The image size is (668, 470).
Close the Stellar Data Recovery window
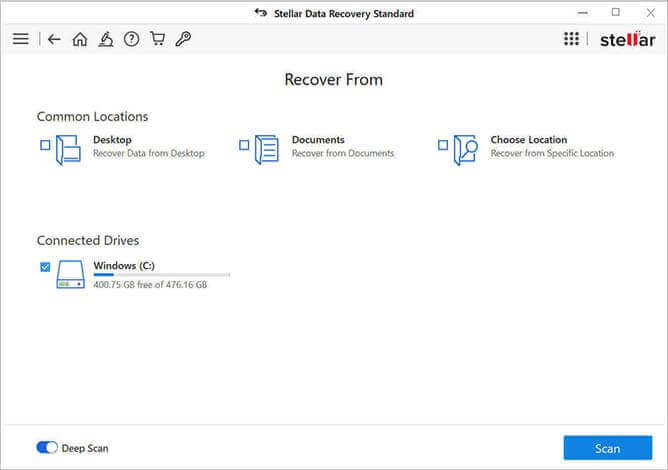(x=650, y=13)
